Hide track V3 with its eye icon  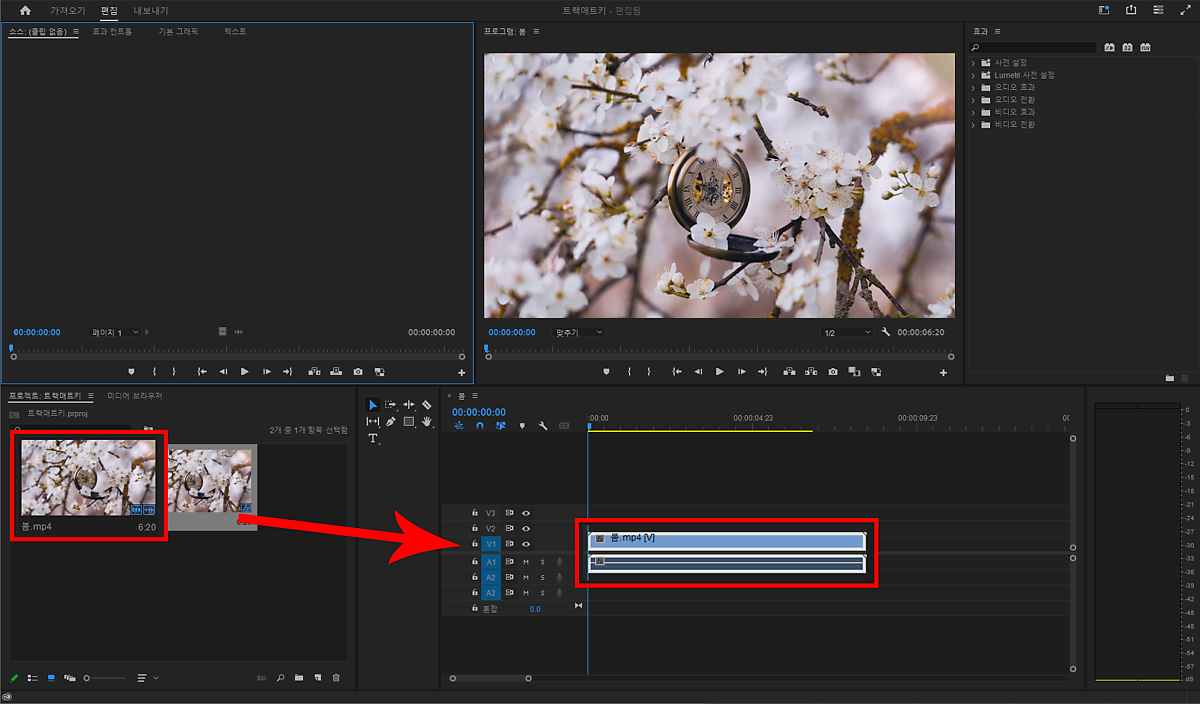[x=526, y=513]
